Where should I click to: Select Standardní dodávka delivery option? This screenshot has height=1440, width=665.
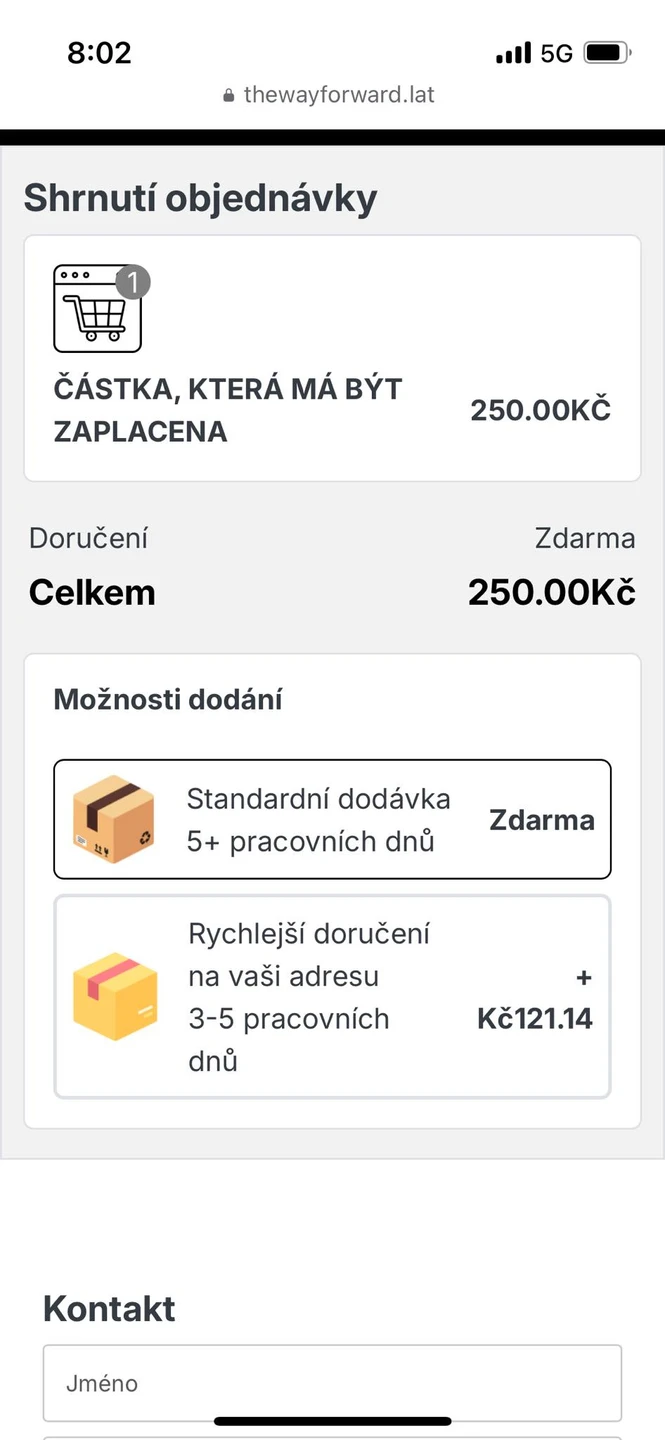318,819
